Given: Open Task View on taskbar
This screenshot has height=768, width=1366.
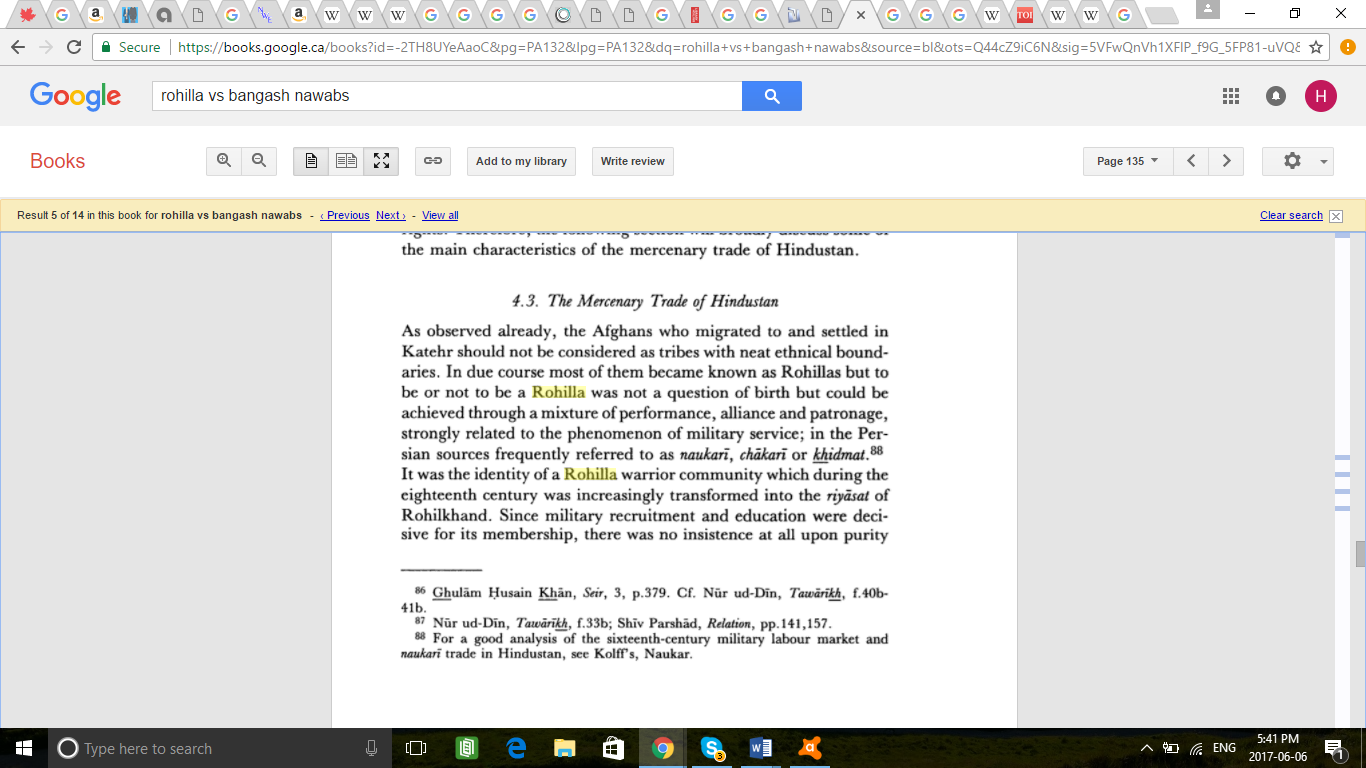Looking at the screenshot, I should (x=416, y=748).
